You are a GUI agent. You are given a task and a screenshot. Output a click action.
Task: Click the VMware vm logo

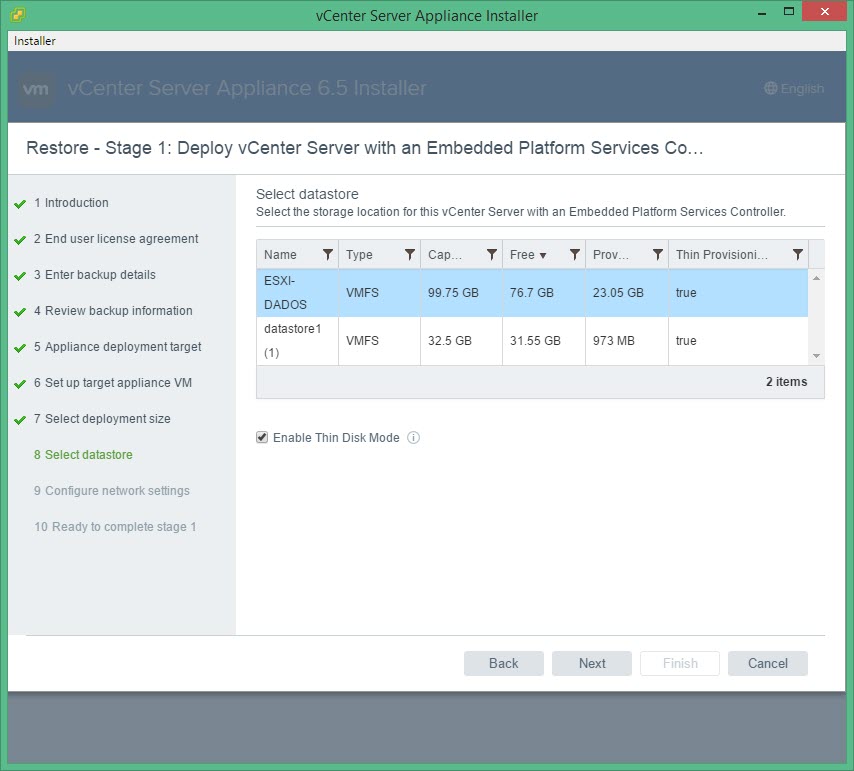[x=36, y=88]
